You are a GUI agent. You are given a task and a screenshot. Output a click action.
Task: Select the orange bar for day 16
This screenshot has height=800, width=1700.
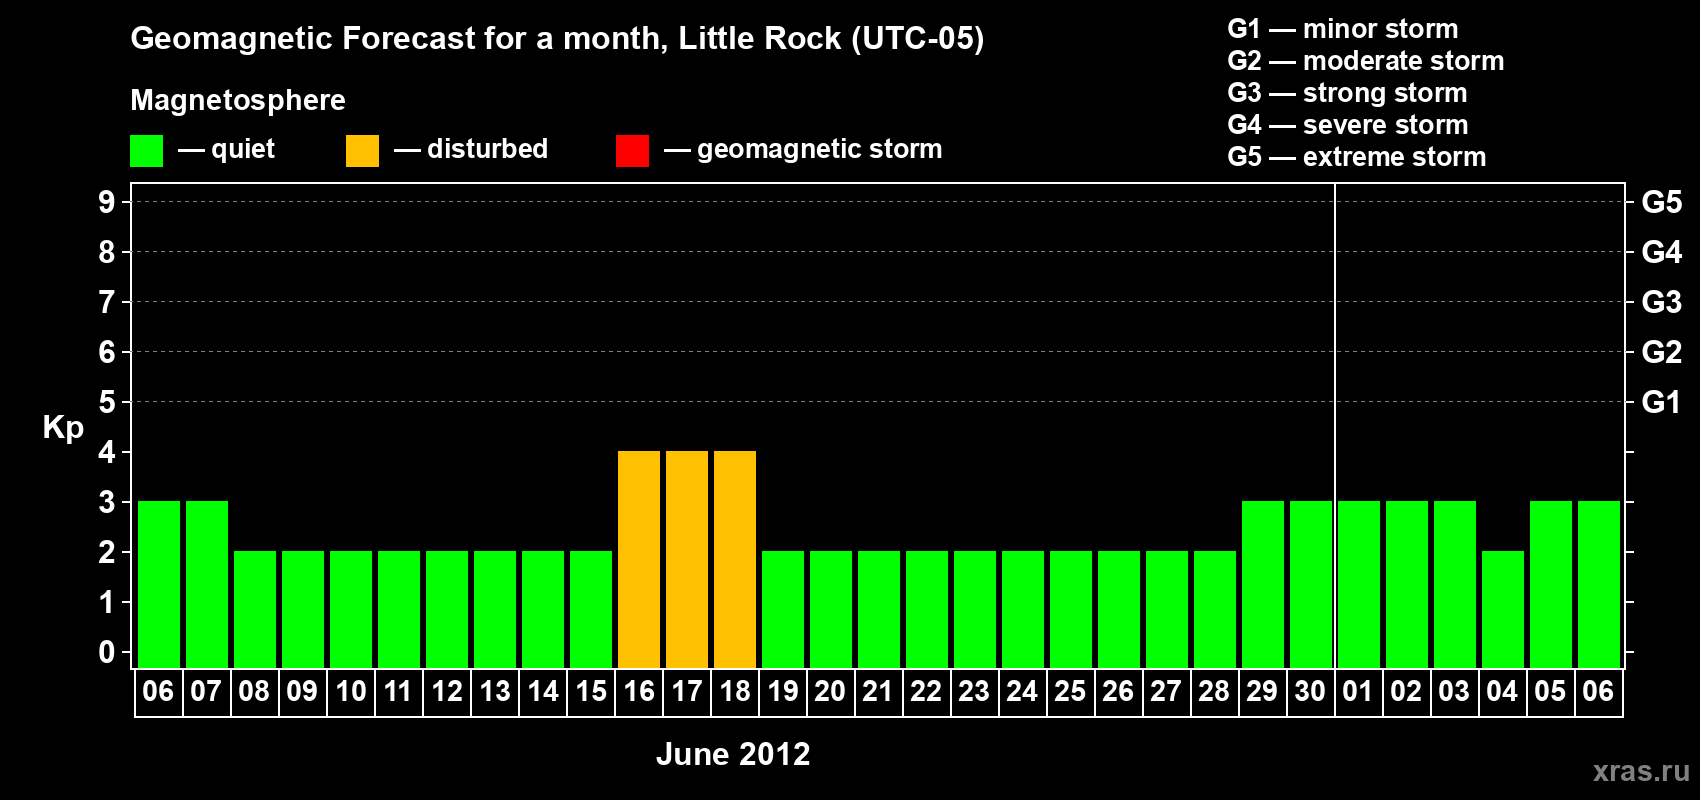[639, 559]
